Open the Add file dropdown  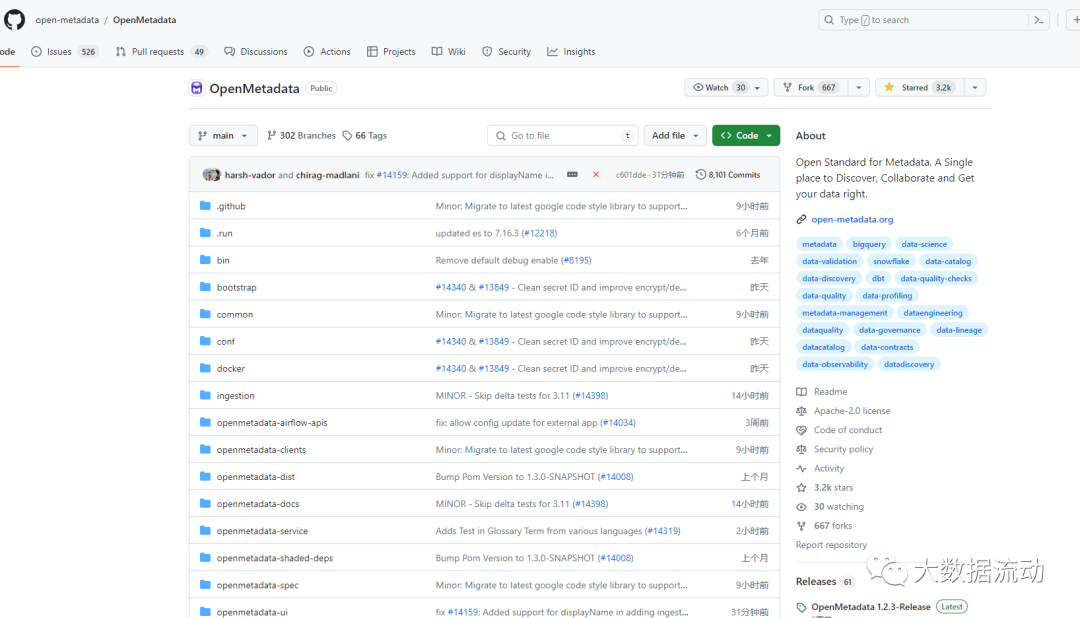(675, 136)
